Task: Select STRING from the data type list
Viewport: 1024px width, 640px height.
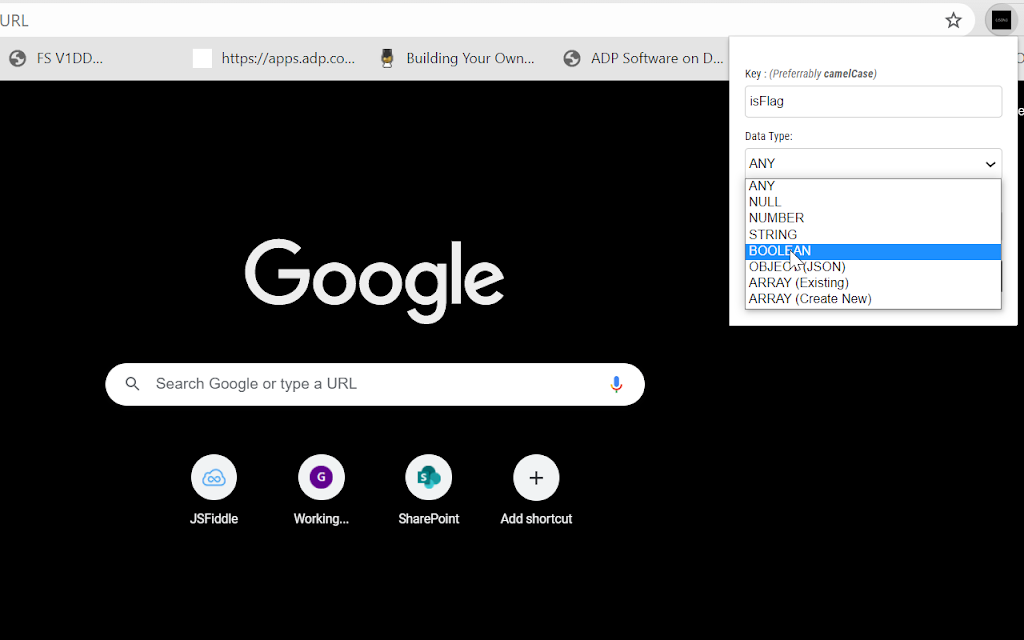Action: pyautogui.click(x=873, y=234)
